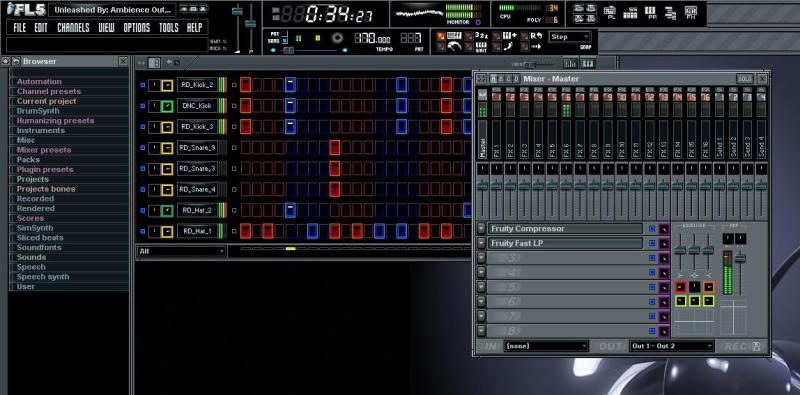Click the save REC disk icon in Mixer
Viewport: 800px width, 395px height.
click(757, 346)
